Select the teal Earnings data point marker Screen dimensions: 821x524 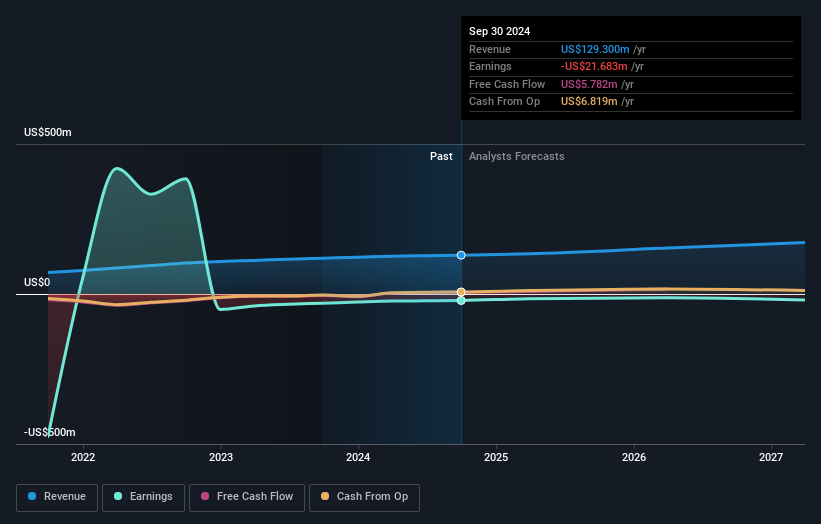[461, 300]
